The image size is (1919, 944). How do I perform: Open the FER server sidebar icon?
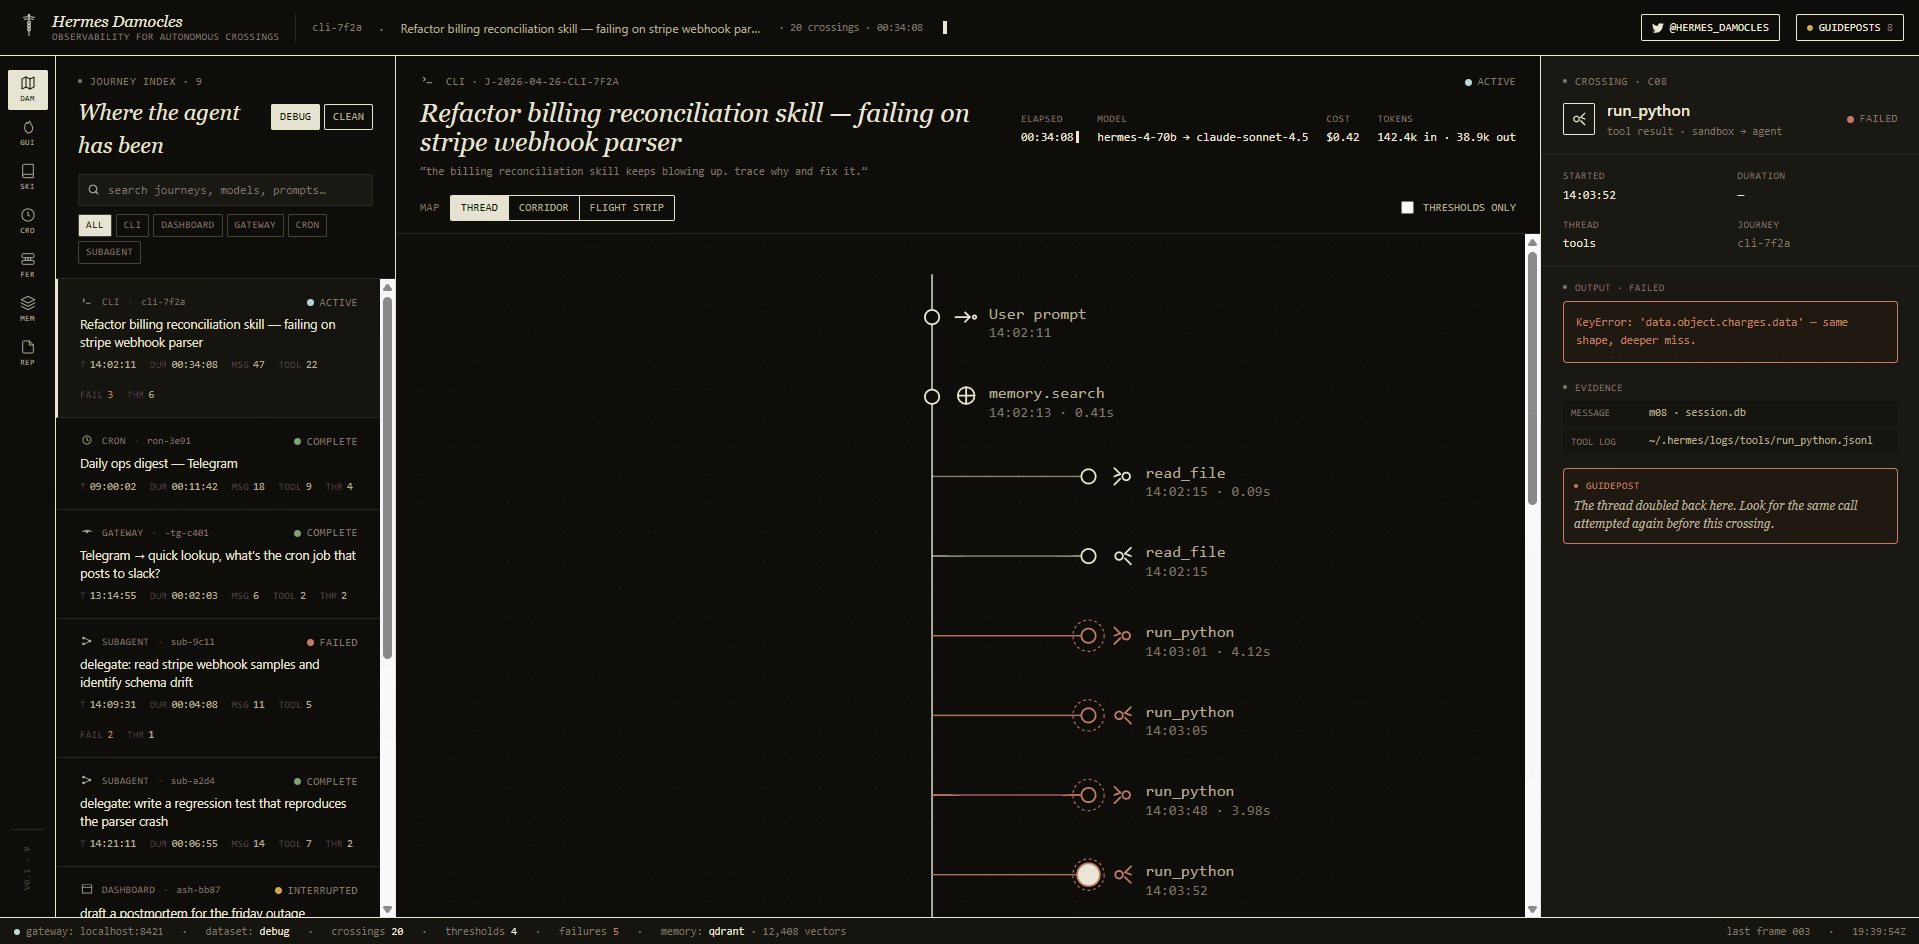(28, 265)
